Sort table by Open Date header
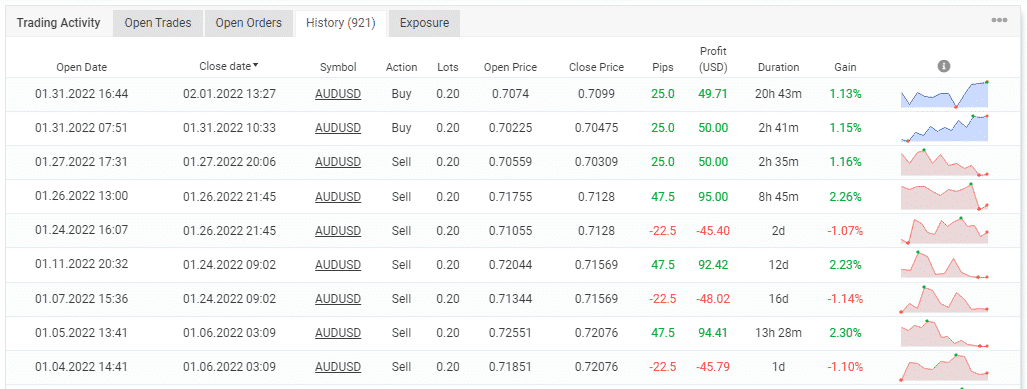The width and height of the screenshot is (1027, 389). point(81,67)
